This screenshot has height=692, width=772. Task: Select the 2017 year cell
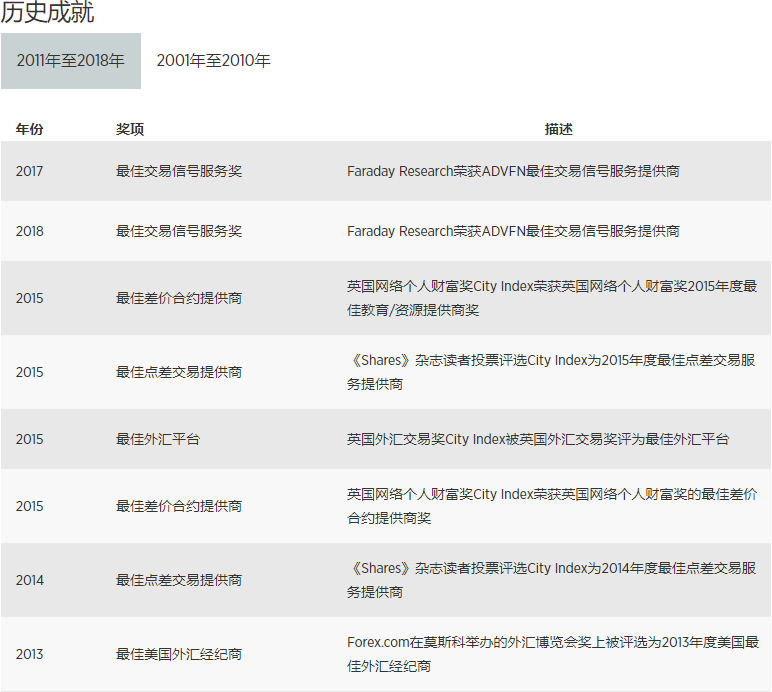29,171
